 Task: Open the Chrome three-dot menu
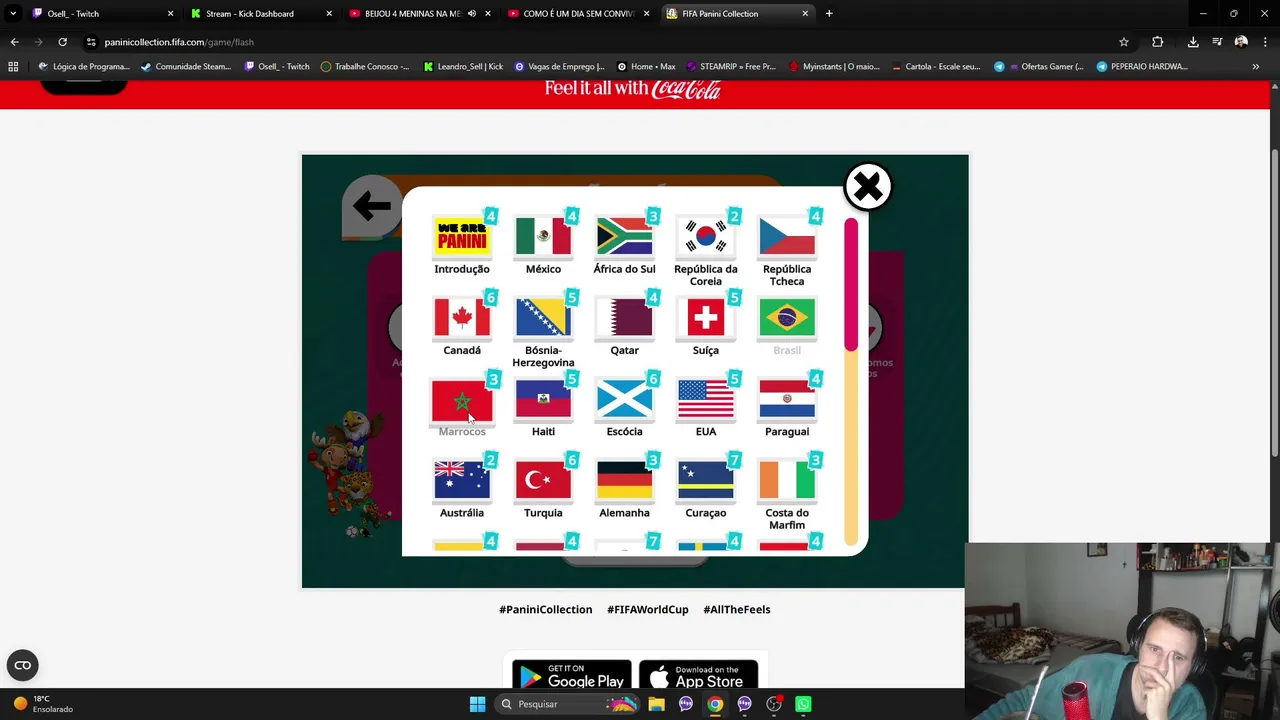(x=1265, y=42)
